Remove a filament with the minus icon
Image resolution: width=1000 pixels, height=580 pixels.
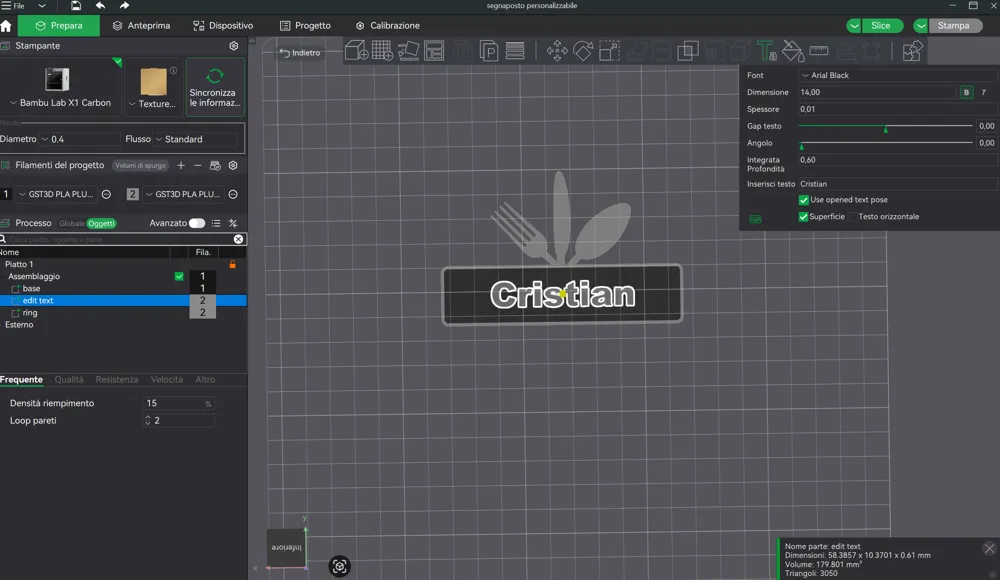(198, 165)
